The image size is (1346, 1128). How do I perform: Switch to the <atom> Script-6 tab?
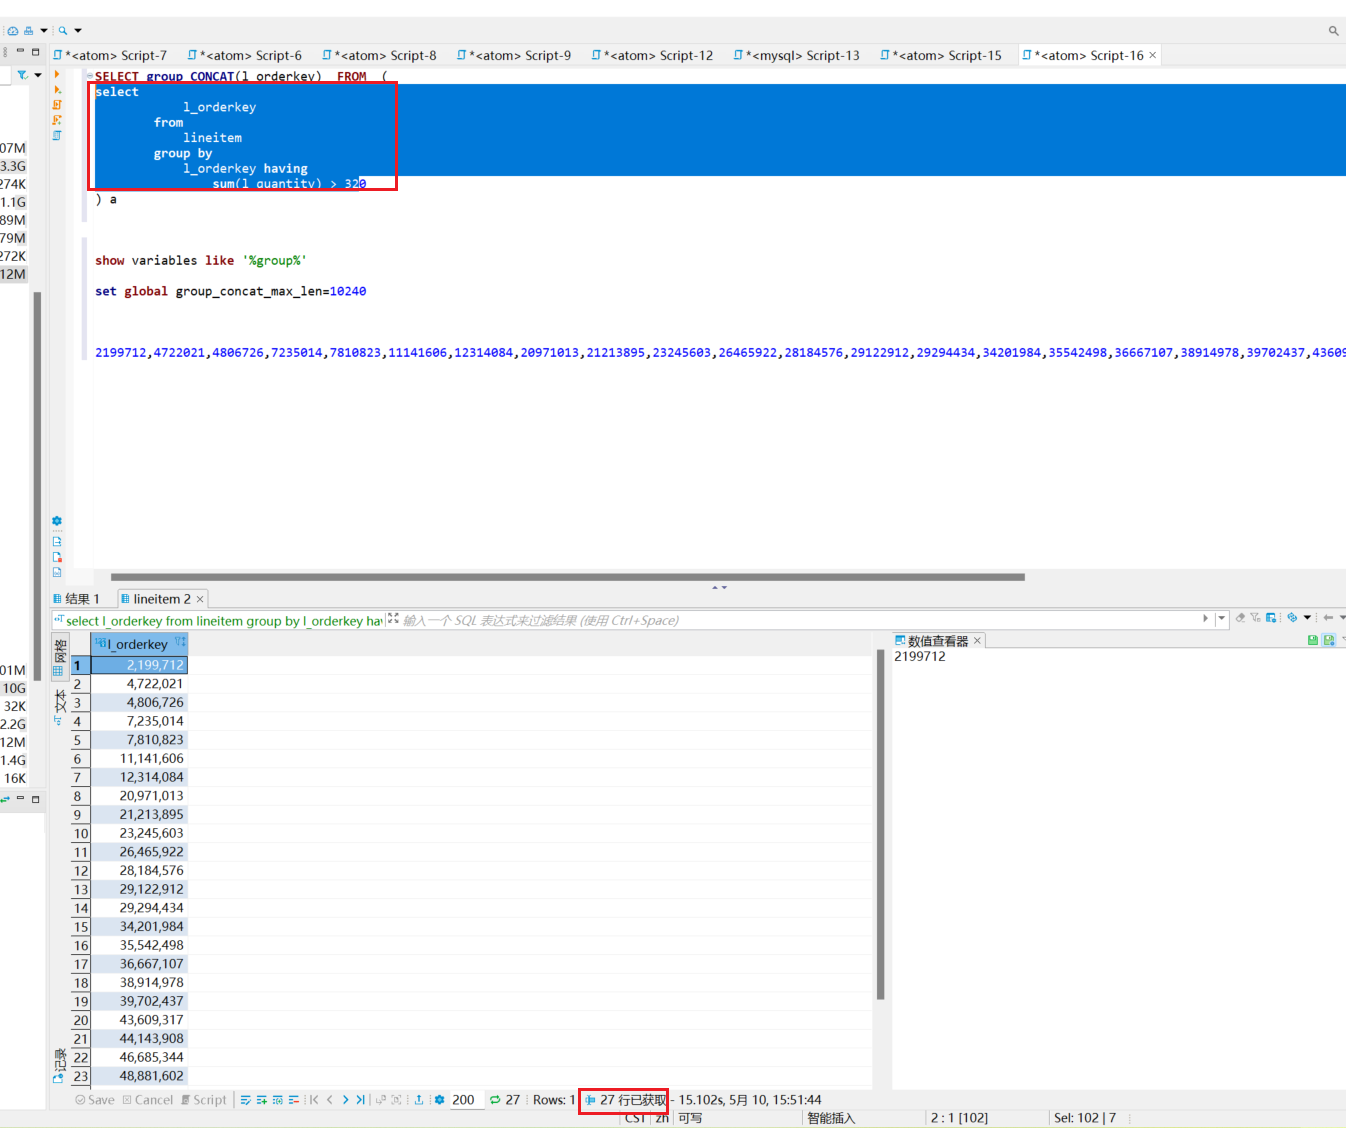(245, 55)
